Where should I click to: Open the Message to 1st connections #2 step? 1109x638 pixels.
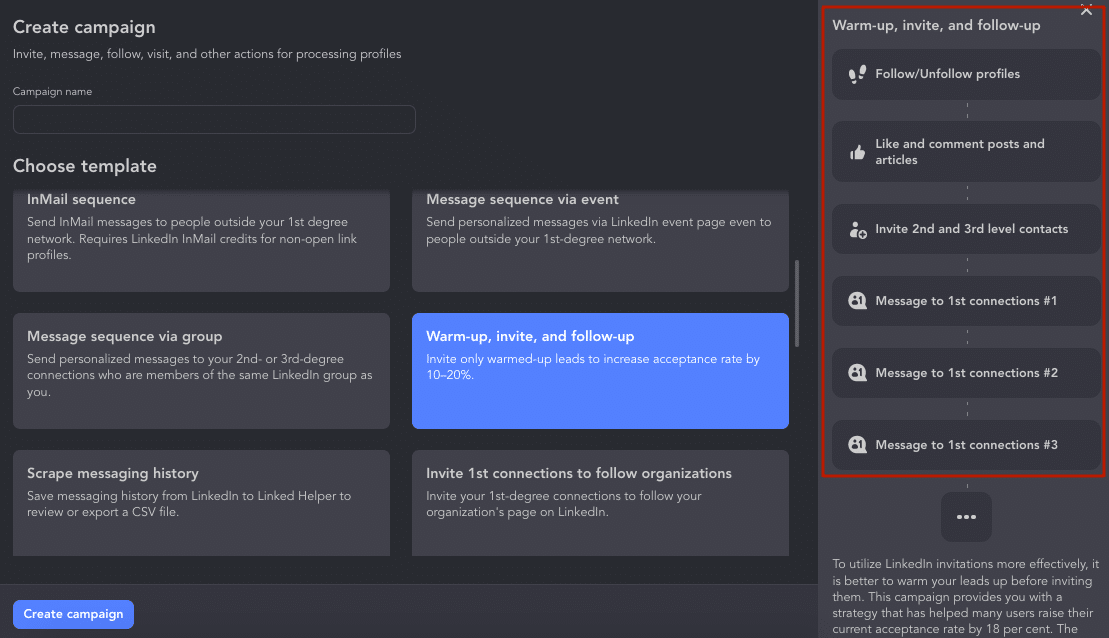pos(965,373)
